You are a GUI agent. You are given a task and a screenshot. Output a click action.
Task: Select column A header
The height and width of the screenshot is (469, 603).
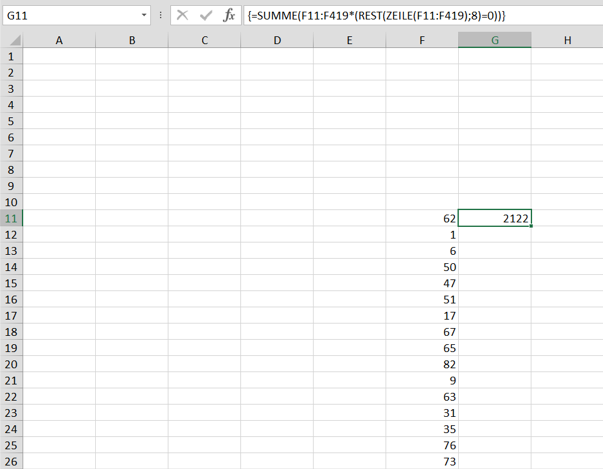(x=59, y=40)
